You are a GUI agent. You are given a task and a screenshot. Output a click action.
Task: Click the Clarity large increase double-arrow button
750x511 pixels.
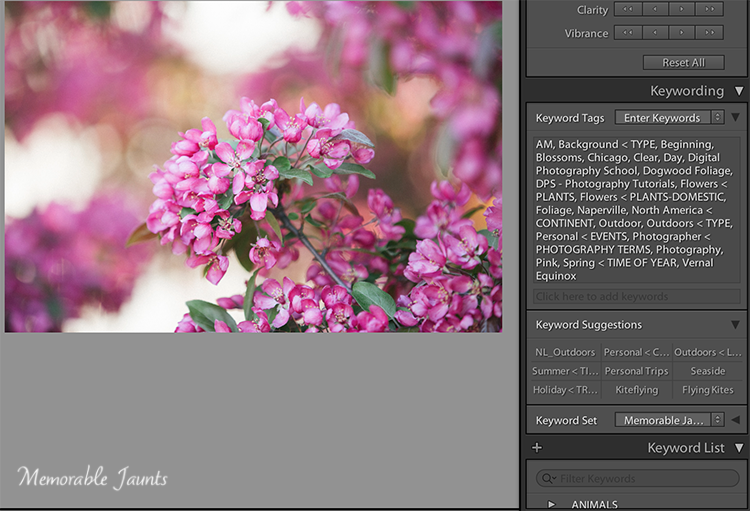click(x=710, y=9)
